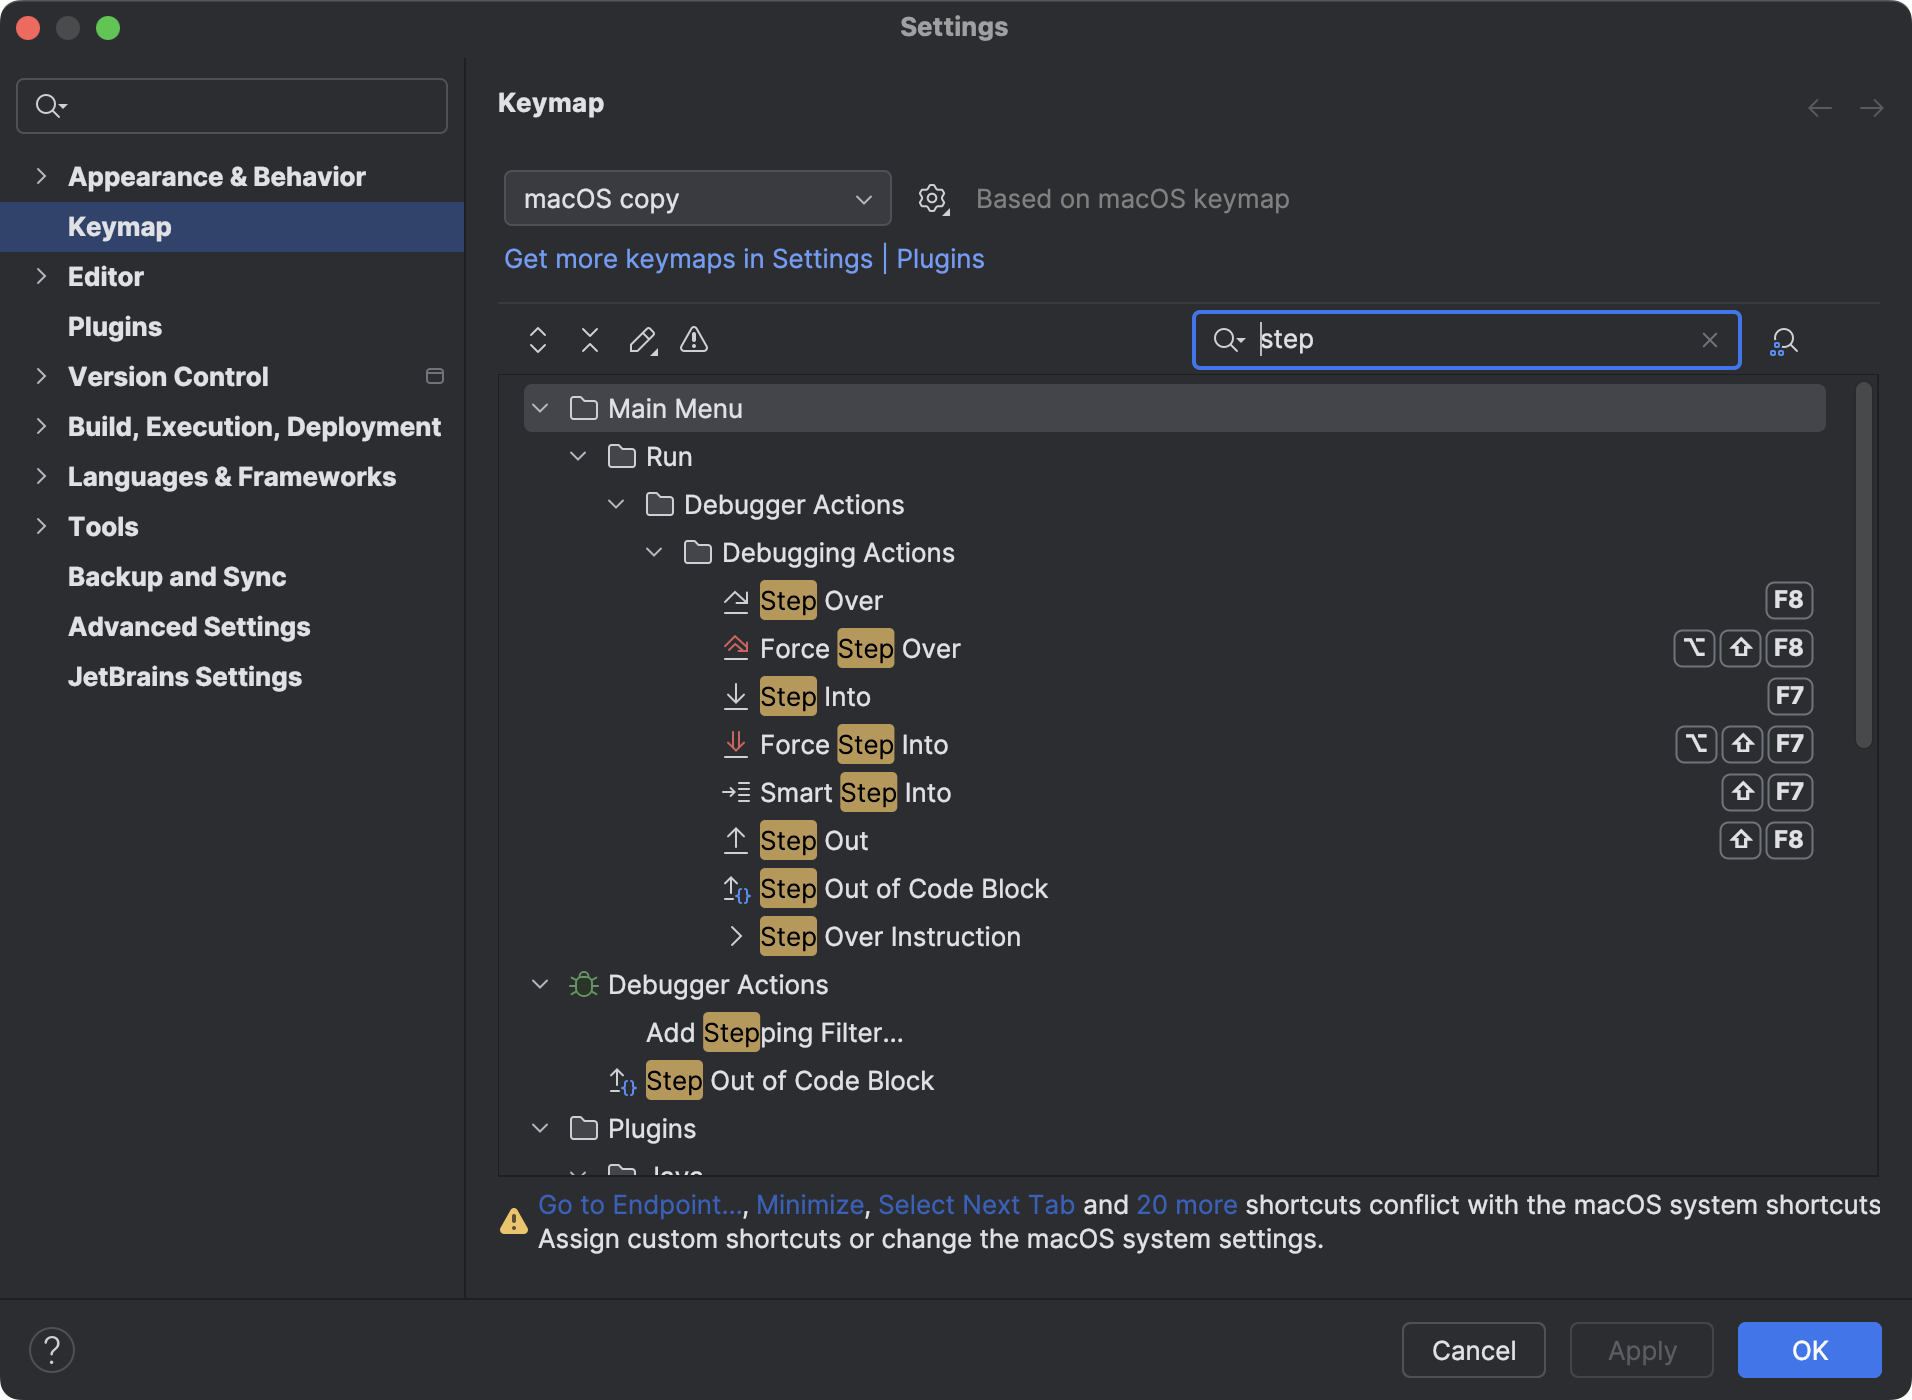This screenshot has height=1400, width=1912.
Task: Expand the Appearance & Behavior section
Action: tap(41, 176)
